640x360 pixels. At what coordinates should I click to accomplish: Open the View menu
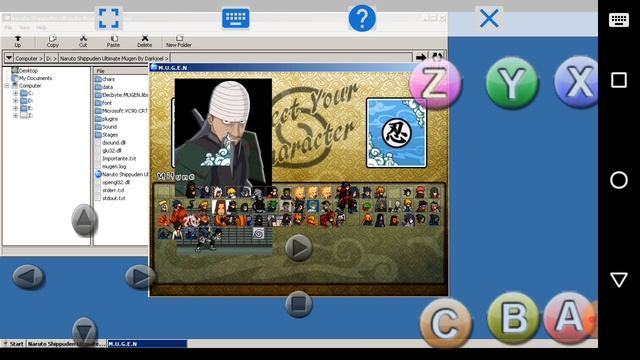point(24,28)
